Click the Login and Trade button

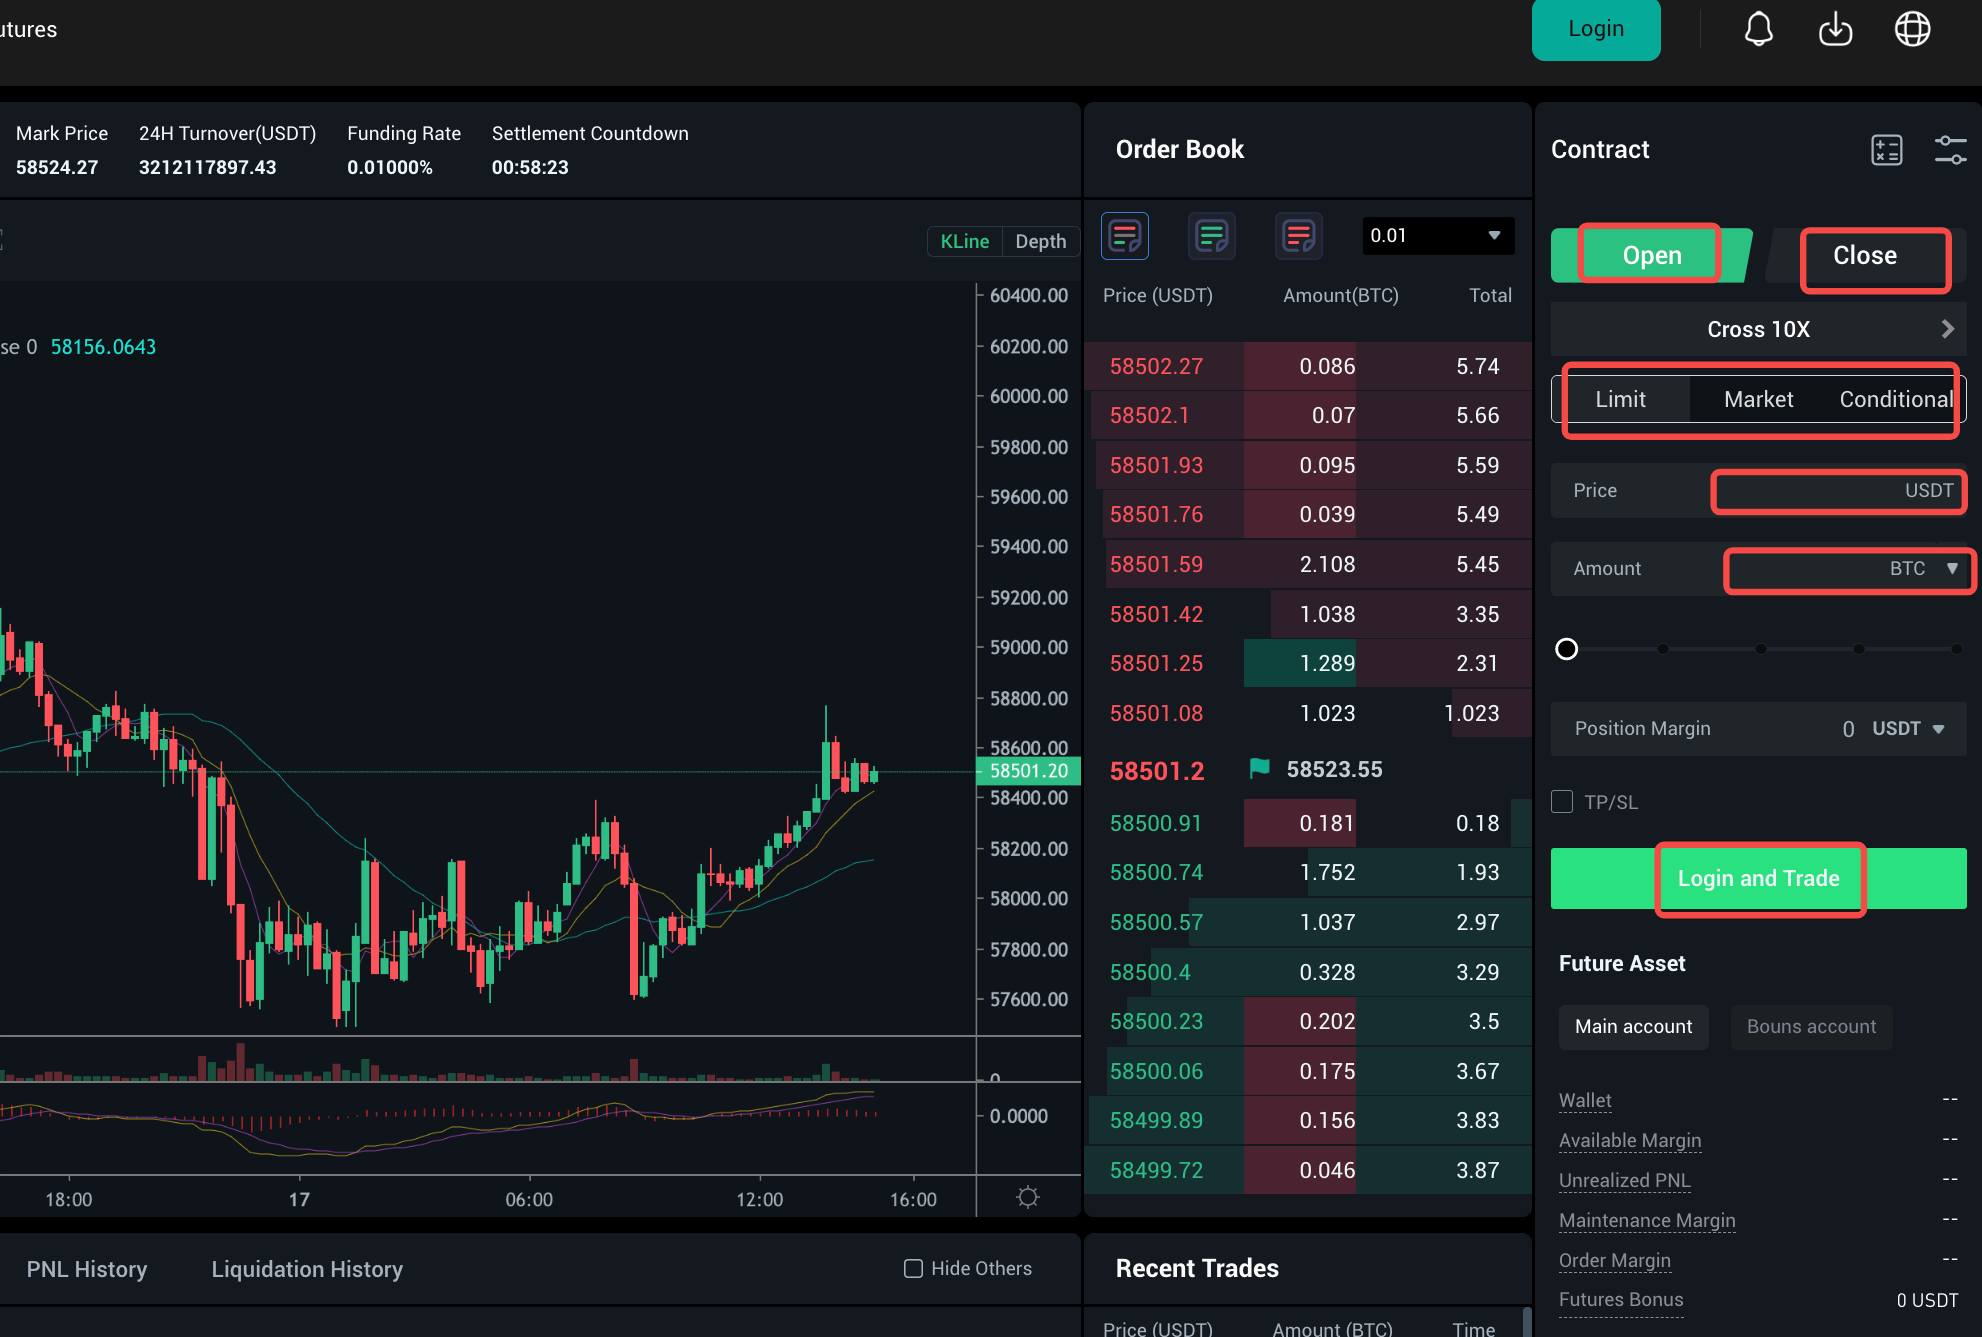click(1758, 878)
